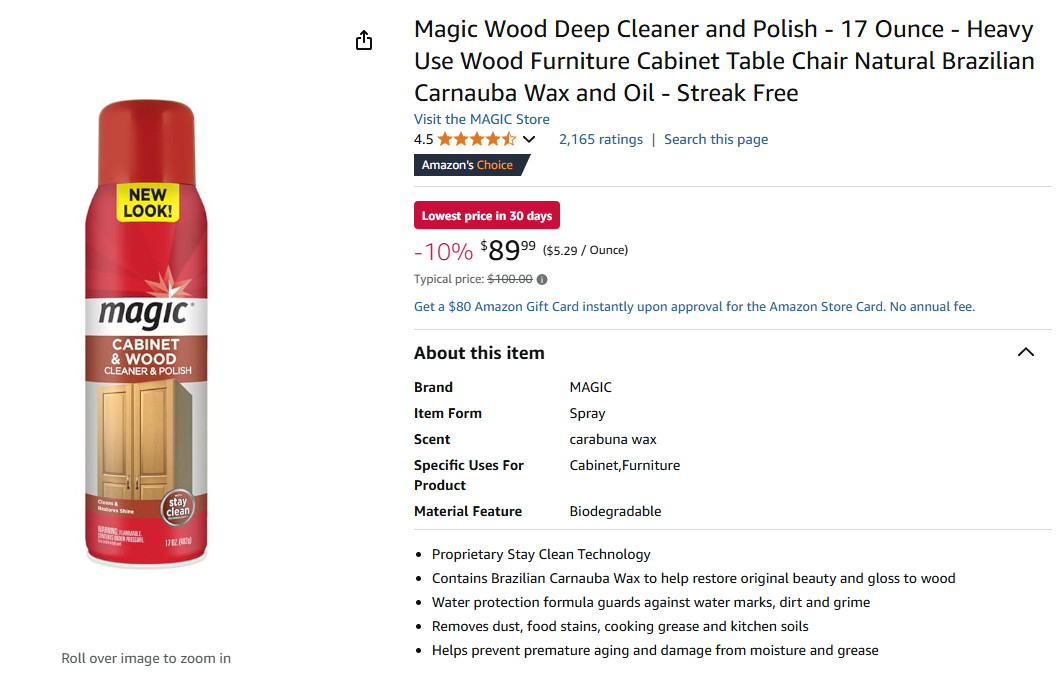Image resolution: width=1063 pixels, height=677 pixels.
Task: Click Search this page link
Action: 716,139
